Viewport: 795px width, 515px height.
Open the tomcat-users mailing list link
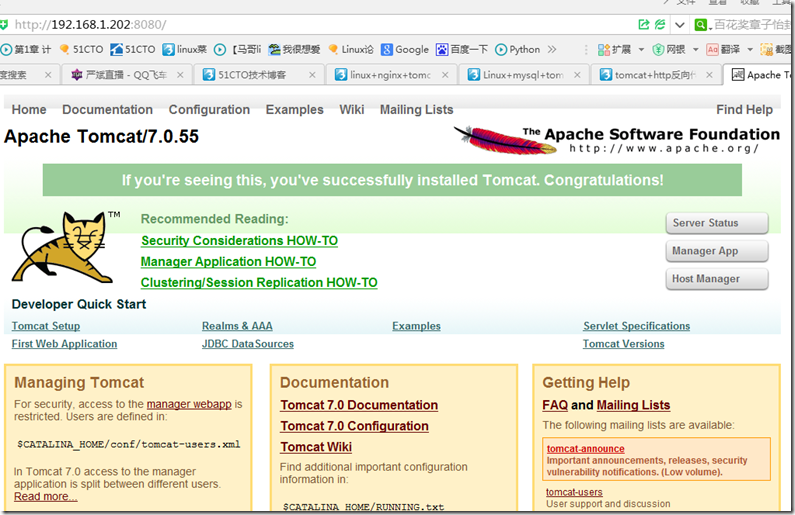pos(574,492)
